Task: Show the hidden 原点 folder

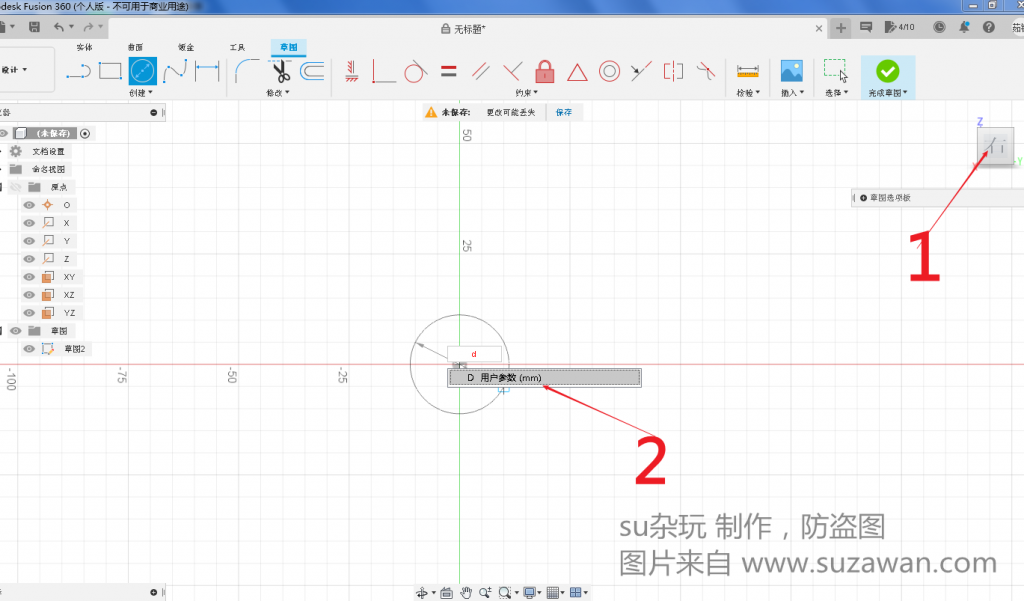Action: (16, 187)
